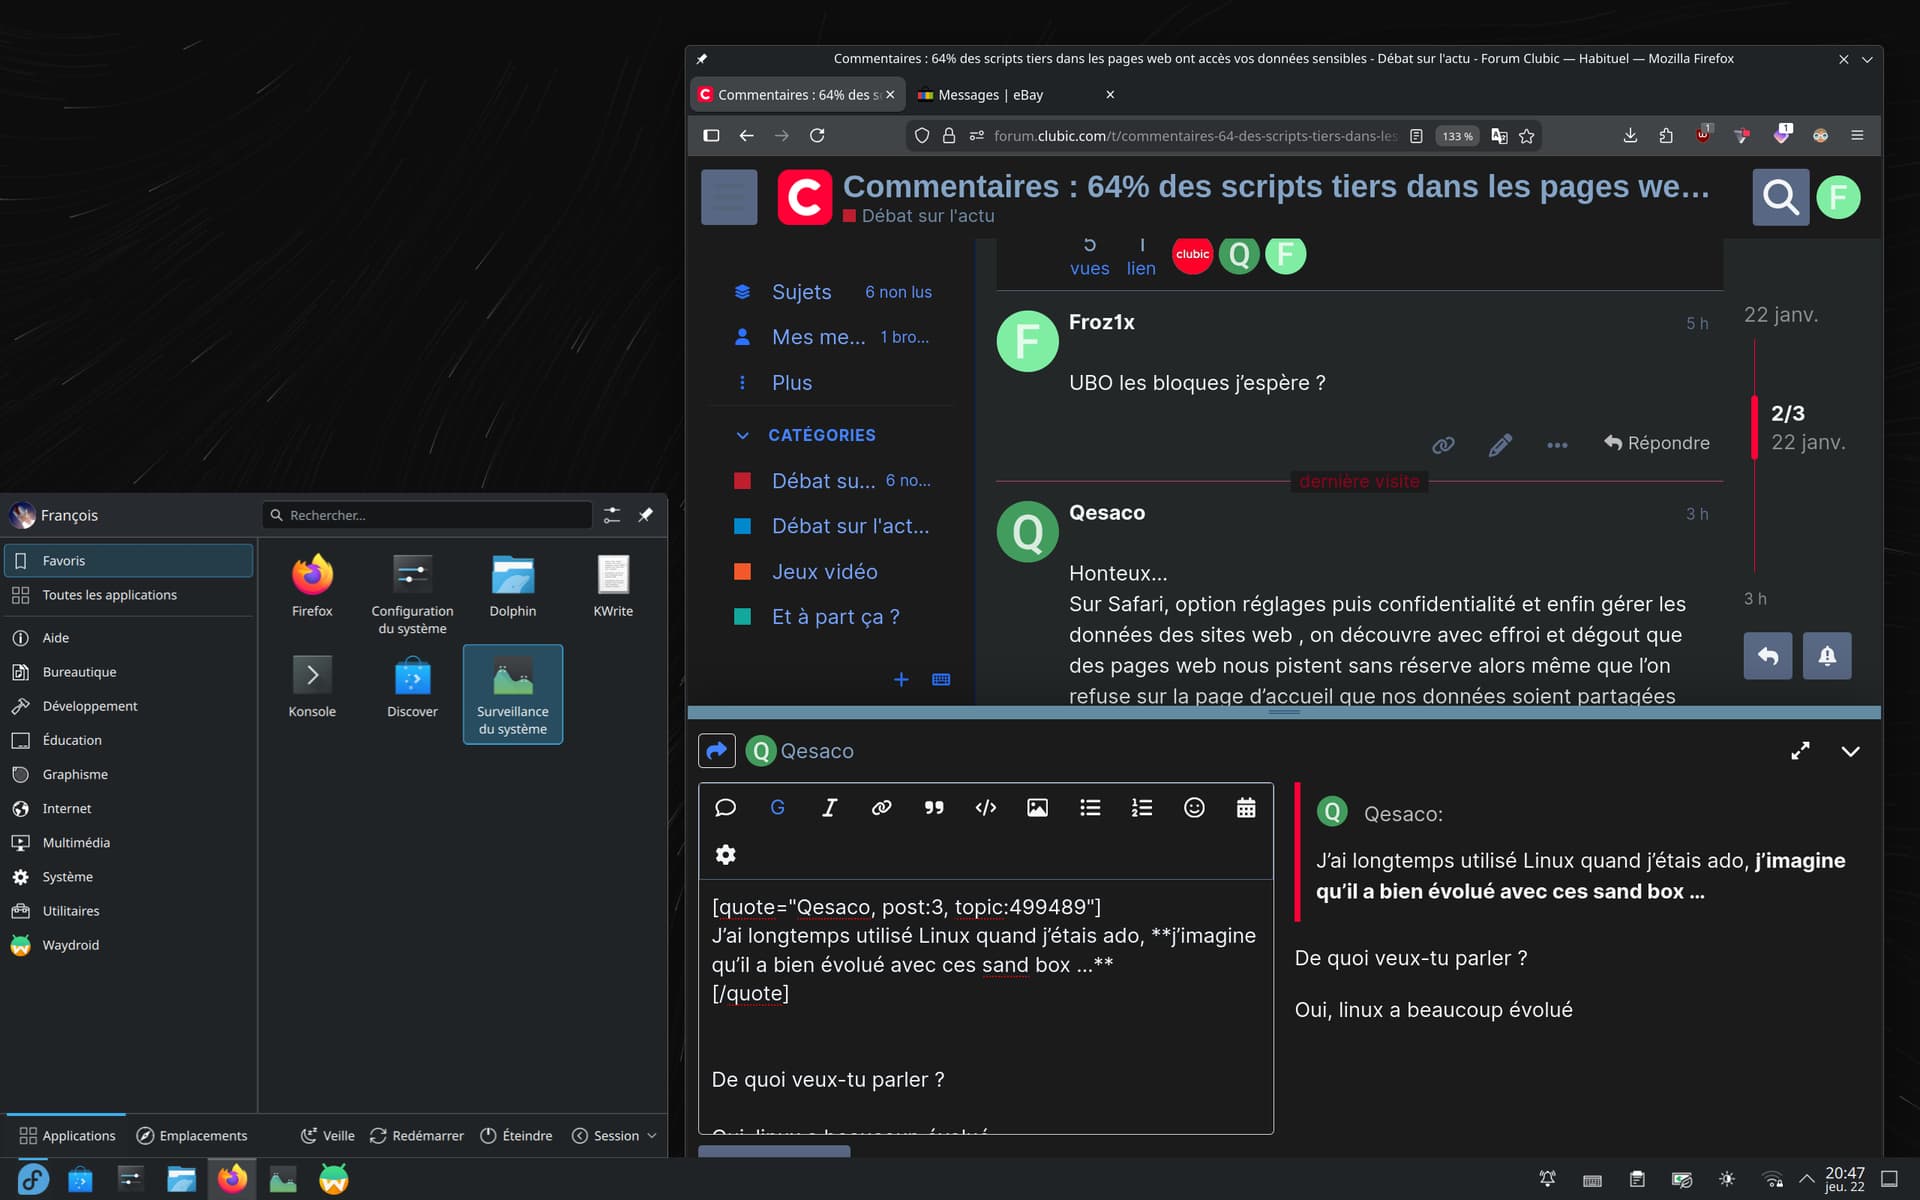Click the emoji picker icon in composer
The height and width of the screenshot is (1200, 1920).
coord(1194,808)
